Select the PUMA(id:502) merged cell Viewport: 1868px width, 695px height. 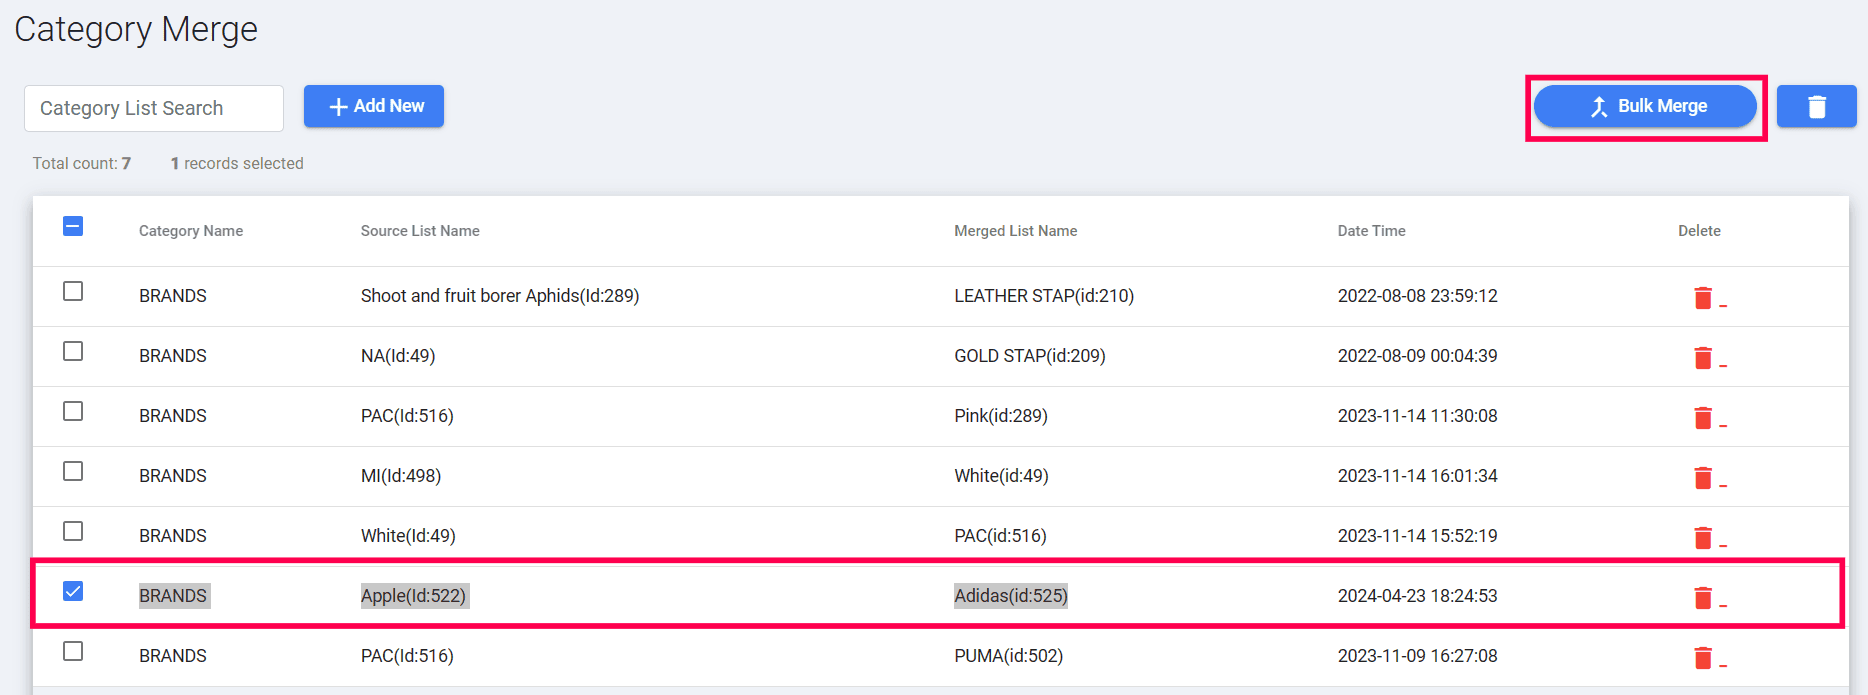point(1009,656)
